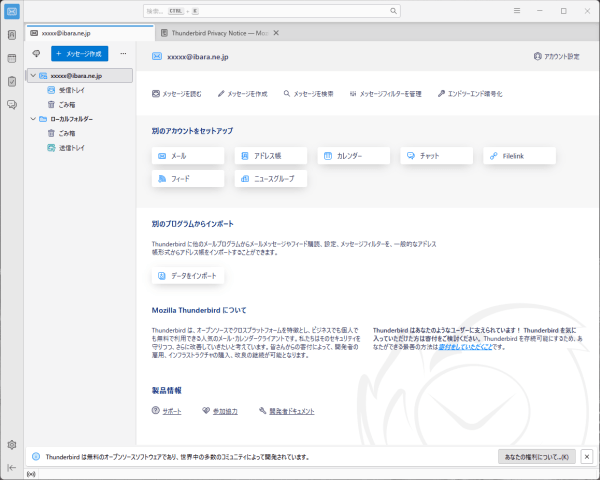Click あなたの権利について button
Screen dimensions: 600x480
(x=537, y=457)
